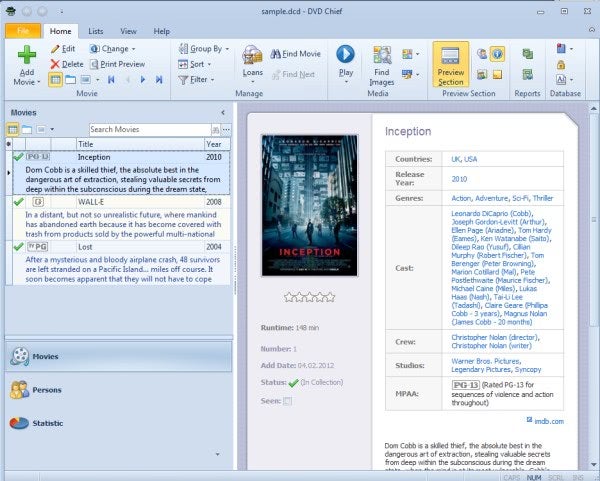The width and height of the screenshot is (600, 481).
Task: Expand the Filter dropdown
Action: (198, 79)
